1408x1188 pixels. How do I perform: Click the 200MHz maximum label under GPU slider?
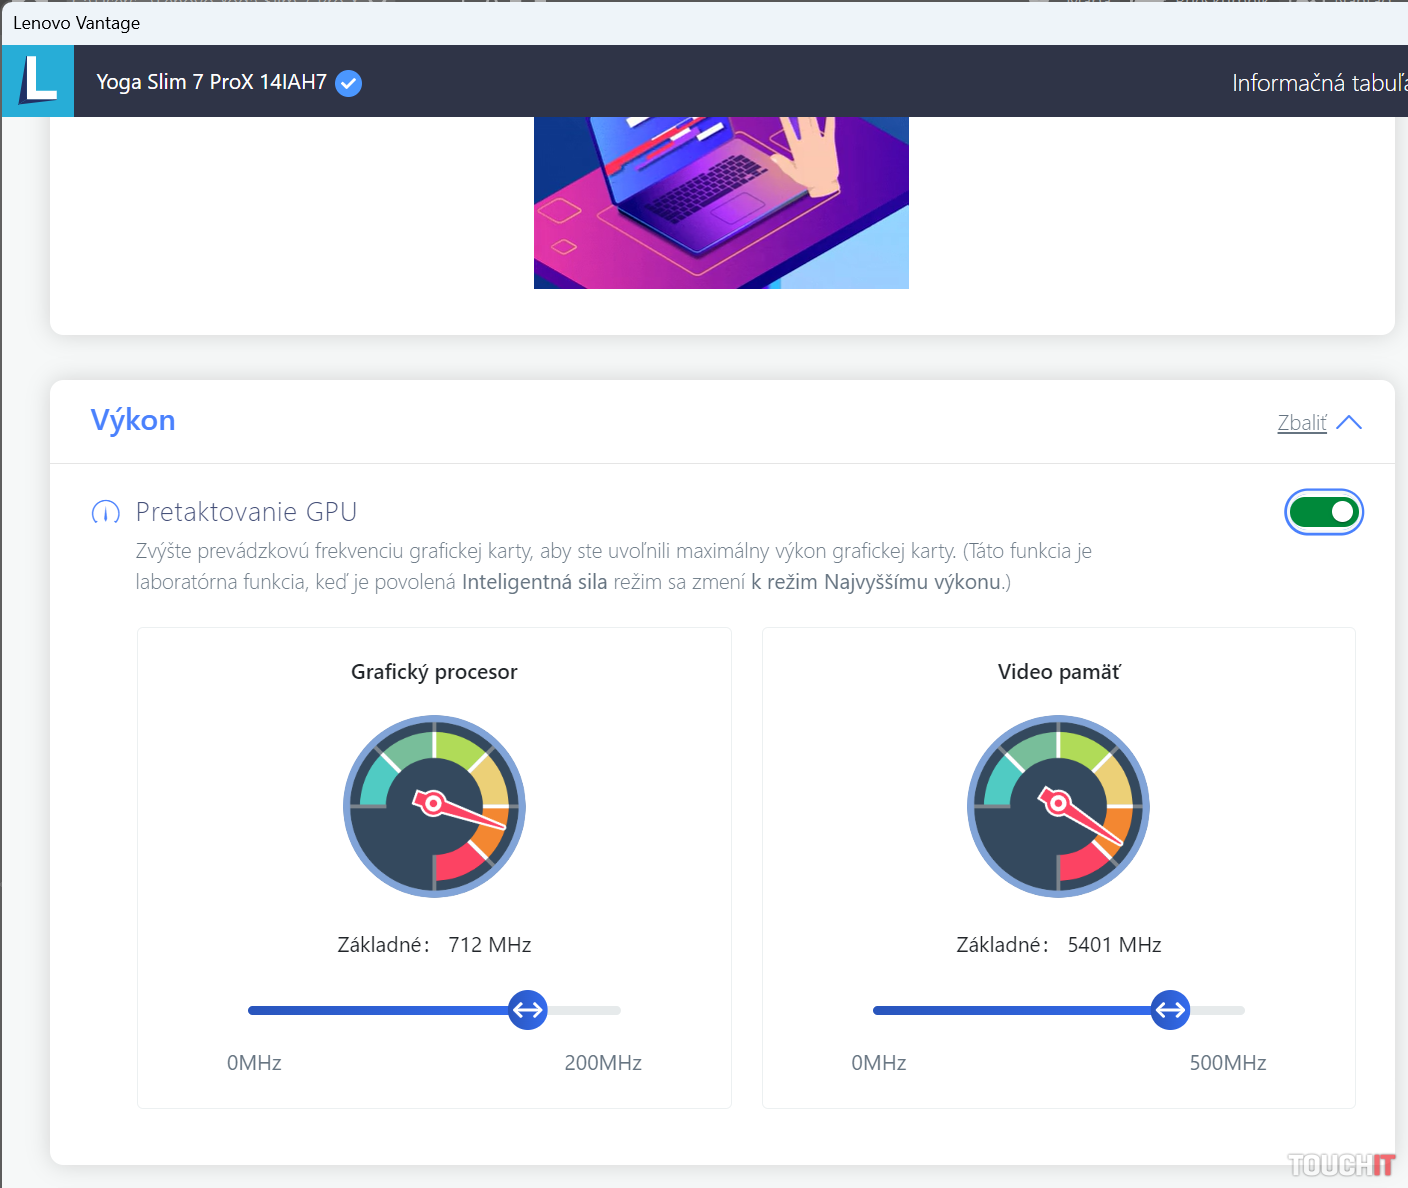click(602, 1063)
